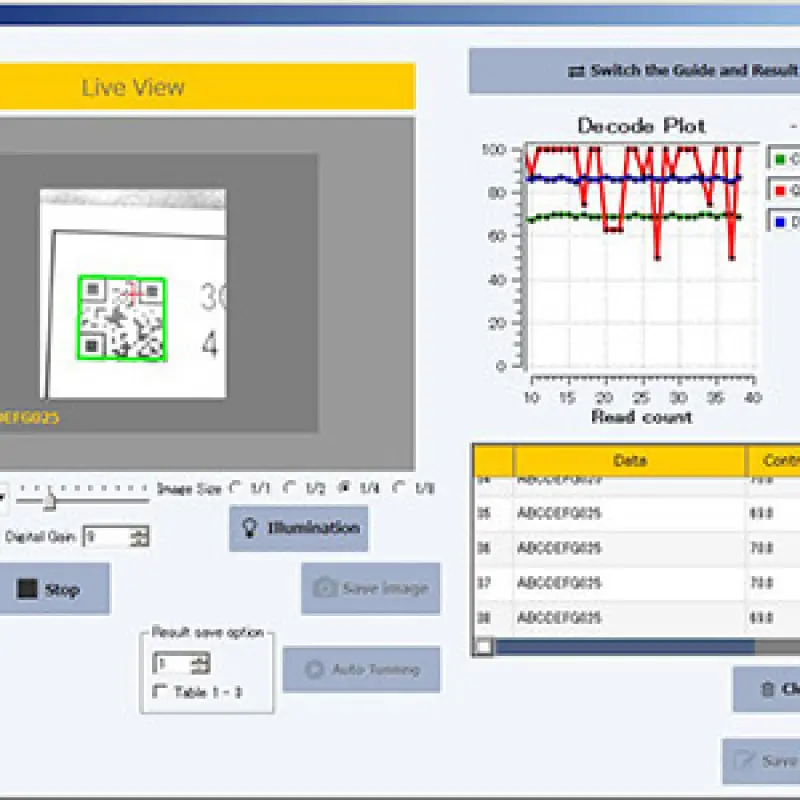Image resolution: width=800 pixels, height=800 pixels.
Task: Select row 35 in the results table
Action: tap(637, 513)
